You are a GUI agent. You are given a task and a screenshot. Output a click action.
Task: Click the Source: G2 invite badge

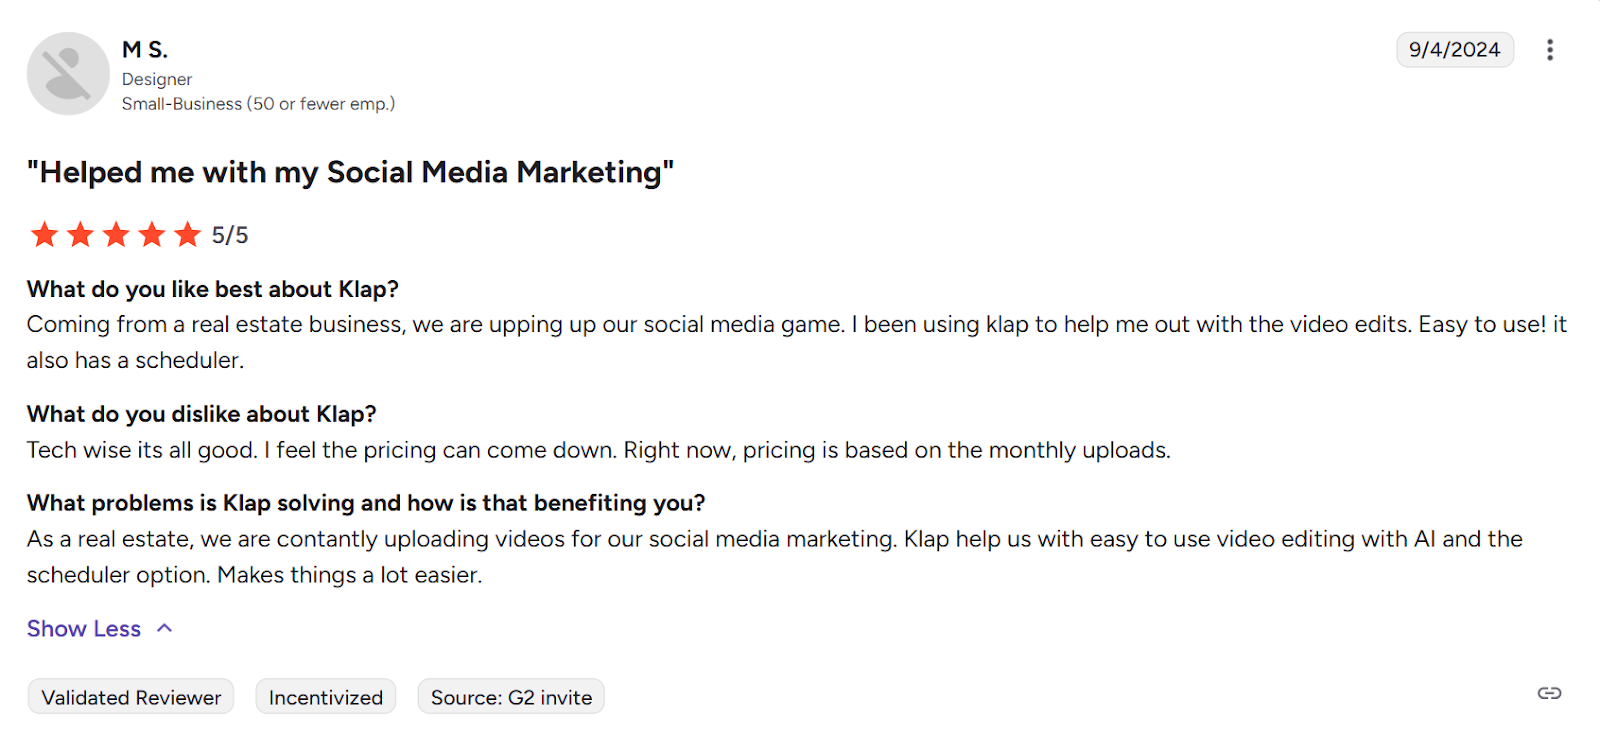[x=511, y=697]
